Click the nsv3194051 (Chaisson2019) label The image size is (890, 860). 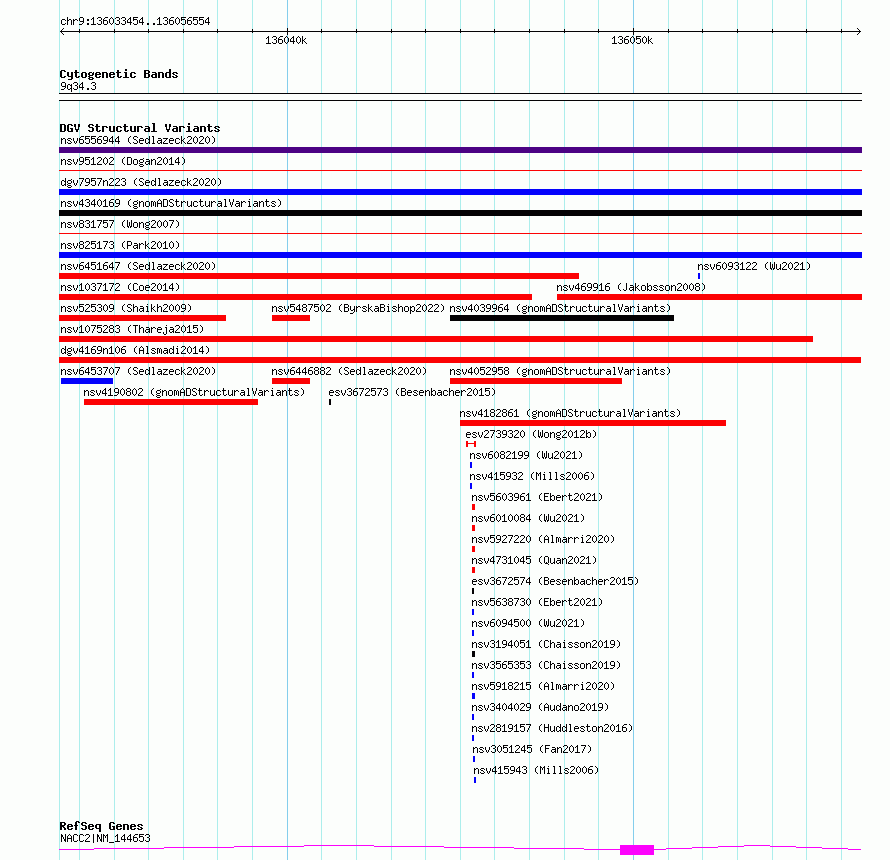tap(546, 644)
